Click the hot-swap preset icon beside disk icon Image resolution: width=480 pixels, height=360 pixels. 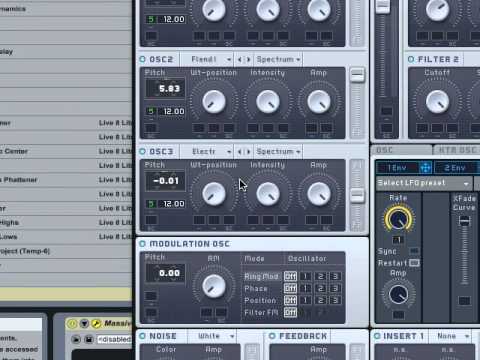[x=76, y=339]
